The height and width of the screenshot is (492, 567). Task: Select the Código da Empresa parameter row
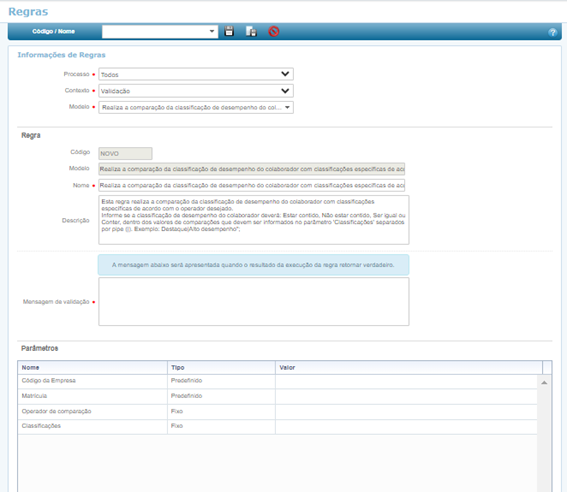coord(277,381)
